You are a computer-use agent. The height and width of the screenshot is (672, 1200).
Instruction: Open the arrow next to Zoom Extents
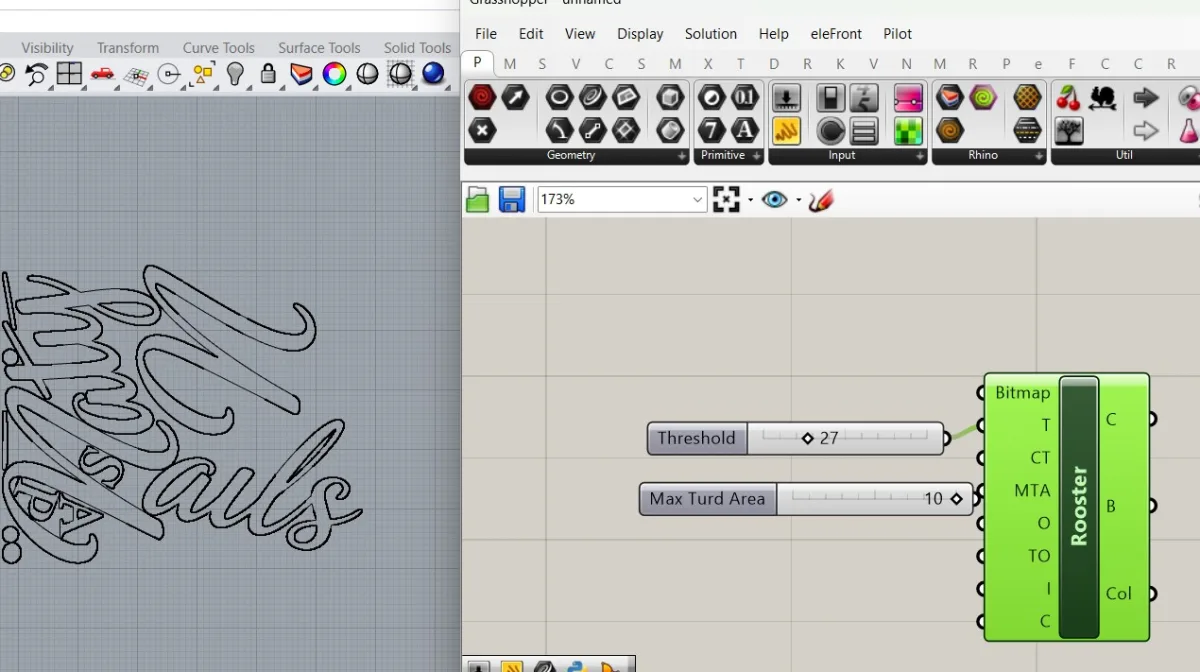click(750, 200)
